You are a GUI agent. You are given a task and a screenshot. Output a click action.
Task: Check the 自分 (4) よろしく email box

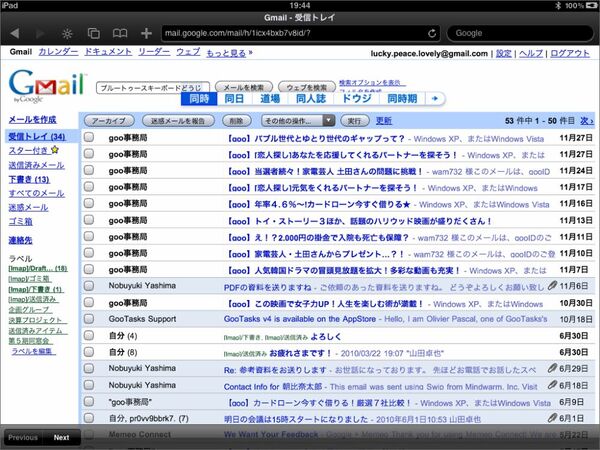click(x=89, y=335)
